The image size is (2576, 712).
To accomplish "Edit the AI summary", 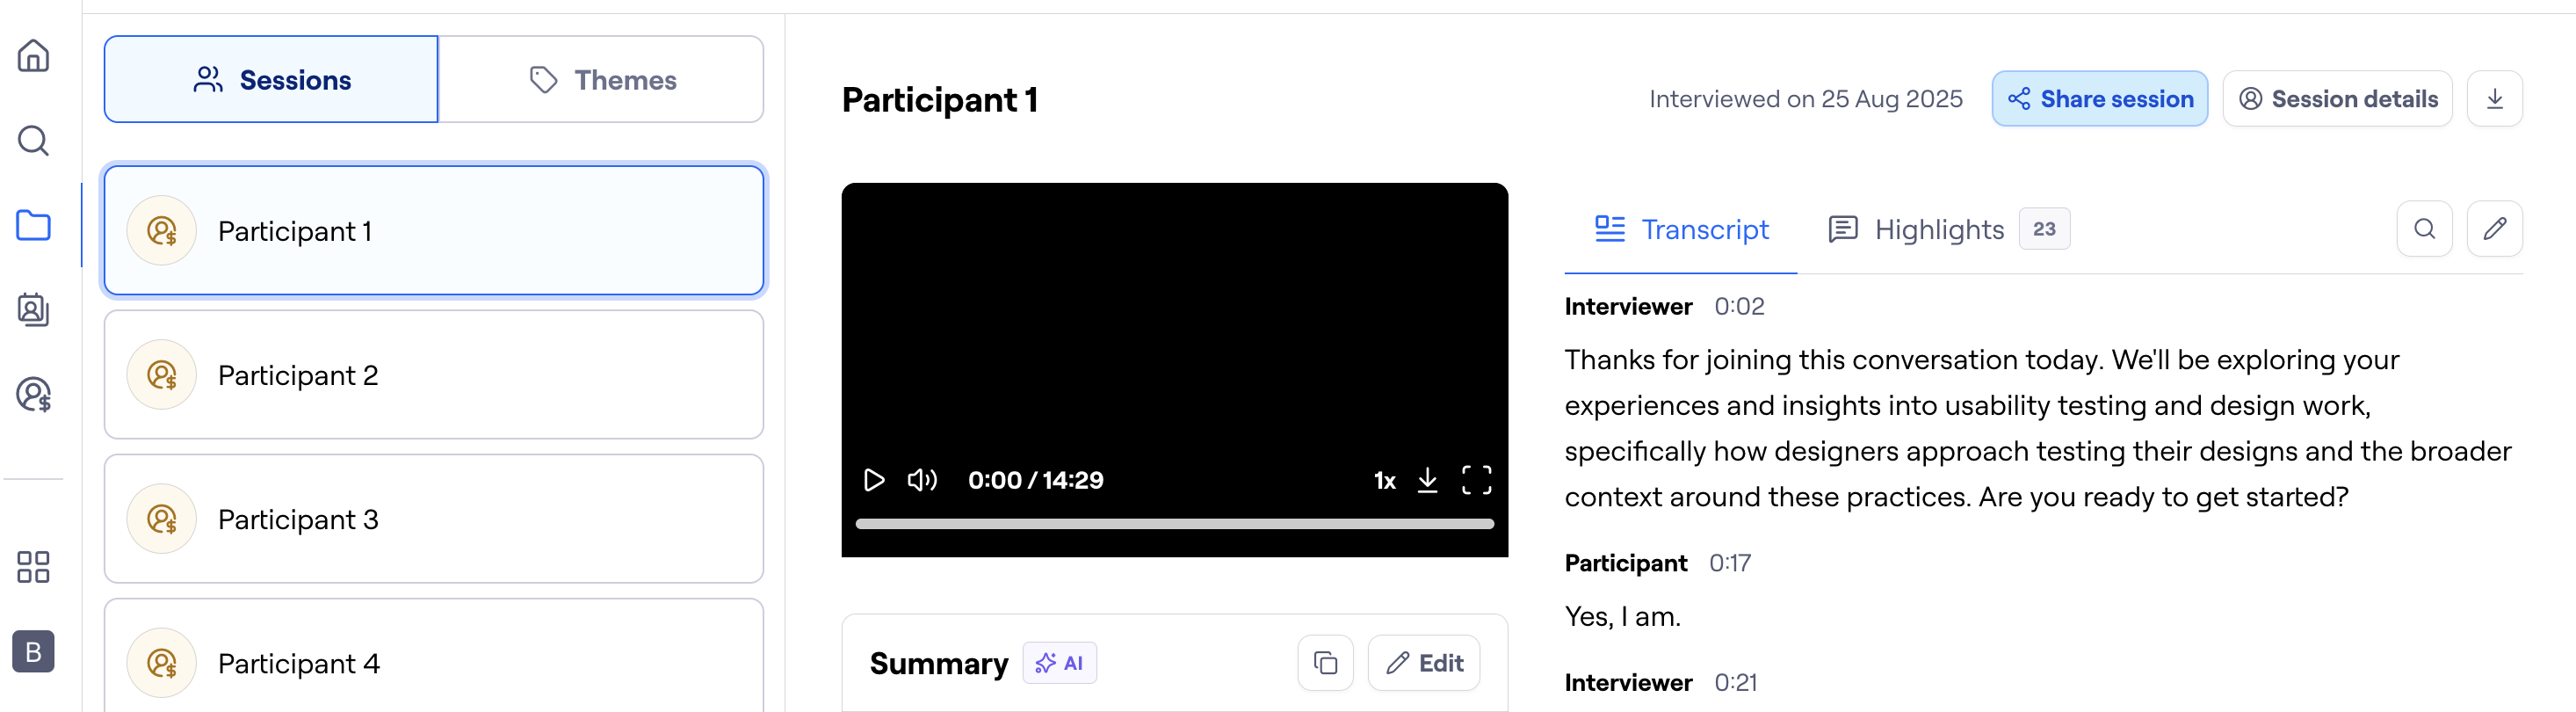I will (x=1423, y=663).
